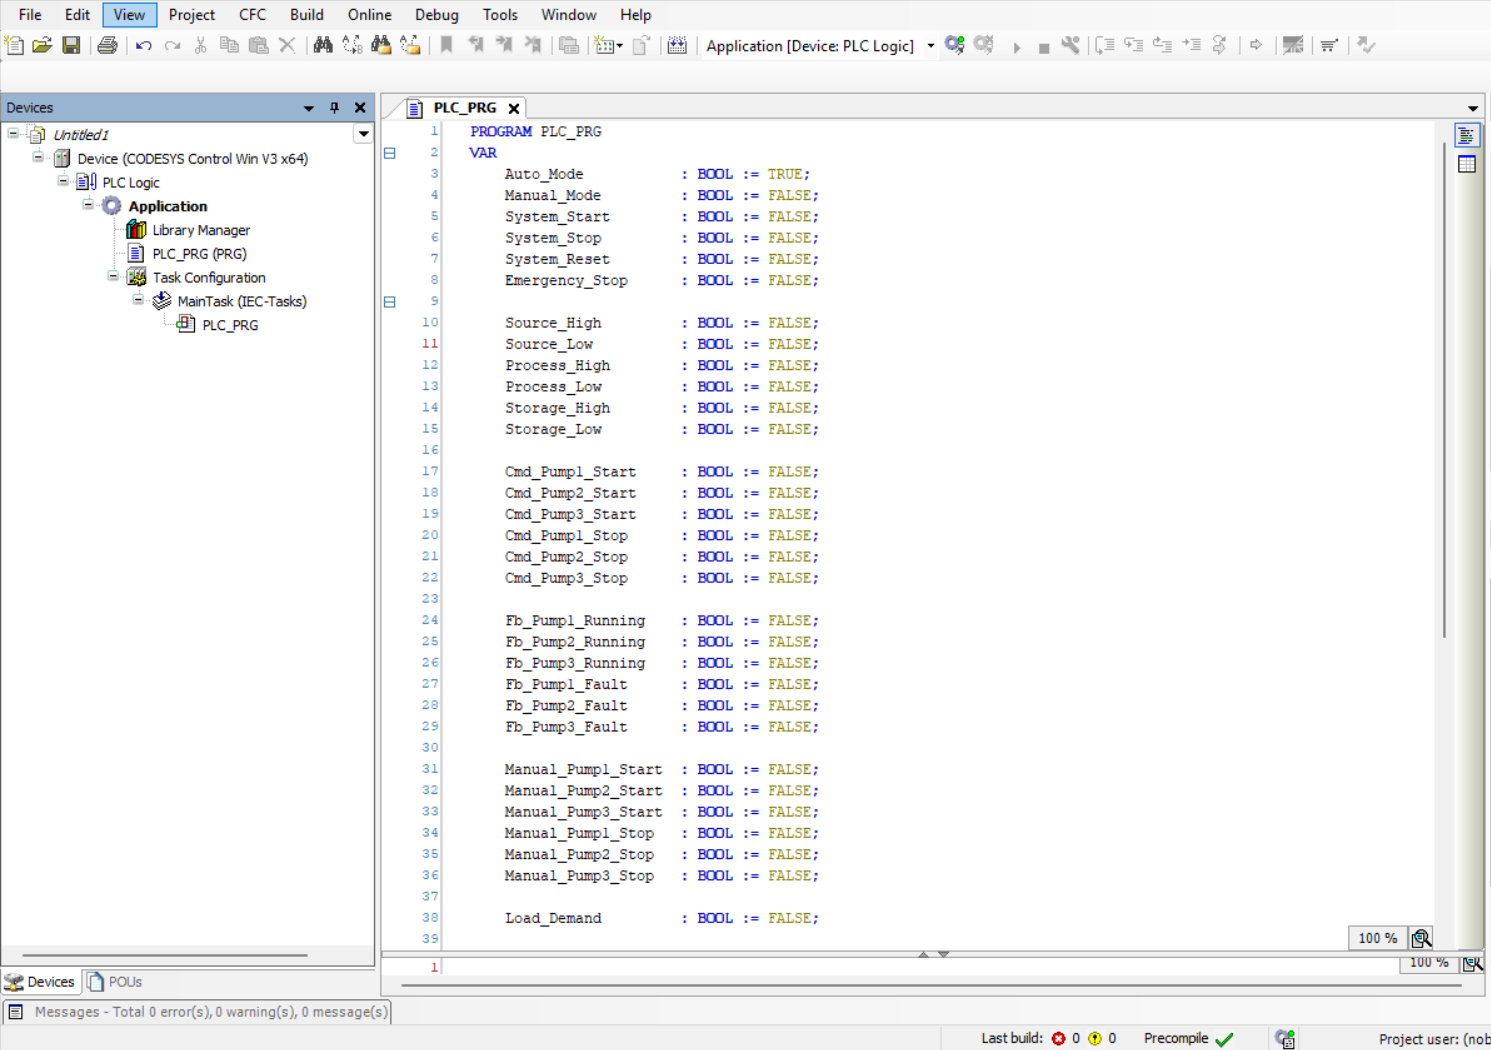Open the Untitled1 project dropdown arrow
The width and height of the screenshot is (1491, 1050).
point(363,134)
